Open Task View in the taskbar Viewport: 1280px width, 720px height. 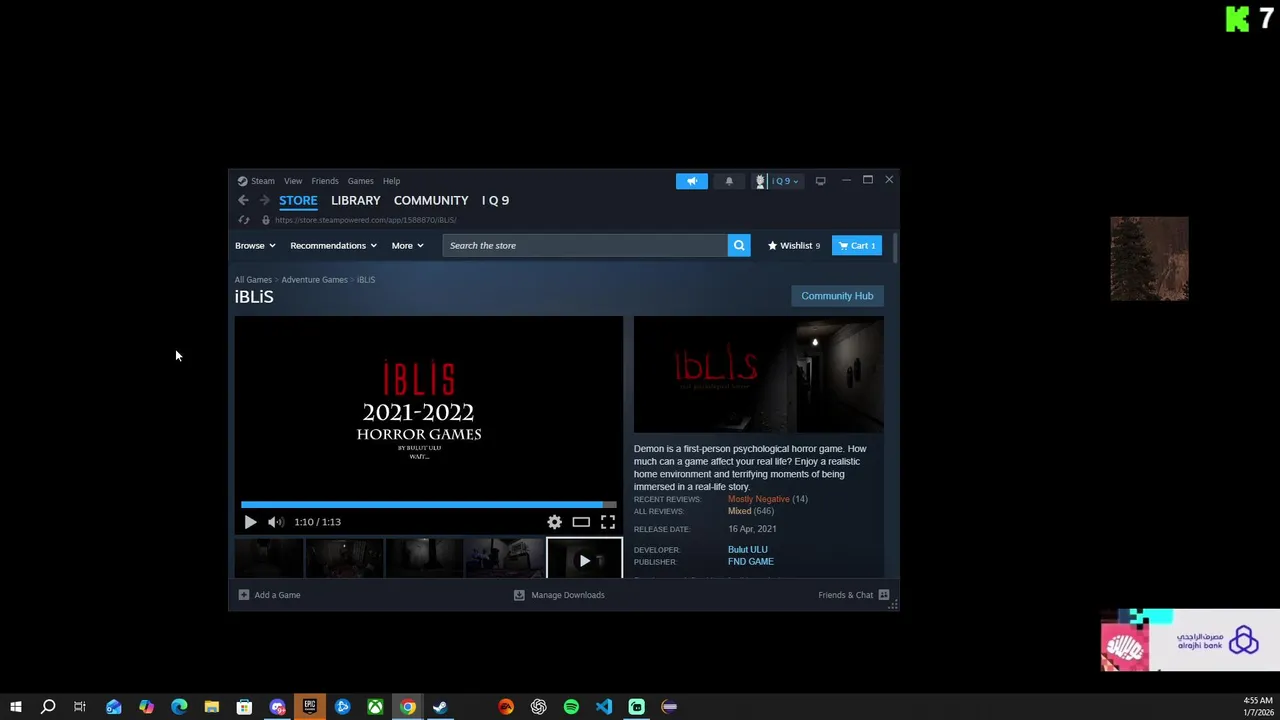click(80, 707)
